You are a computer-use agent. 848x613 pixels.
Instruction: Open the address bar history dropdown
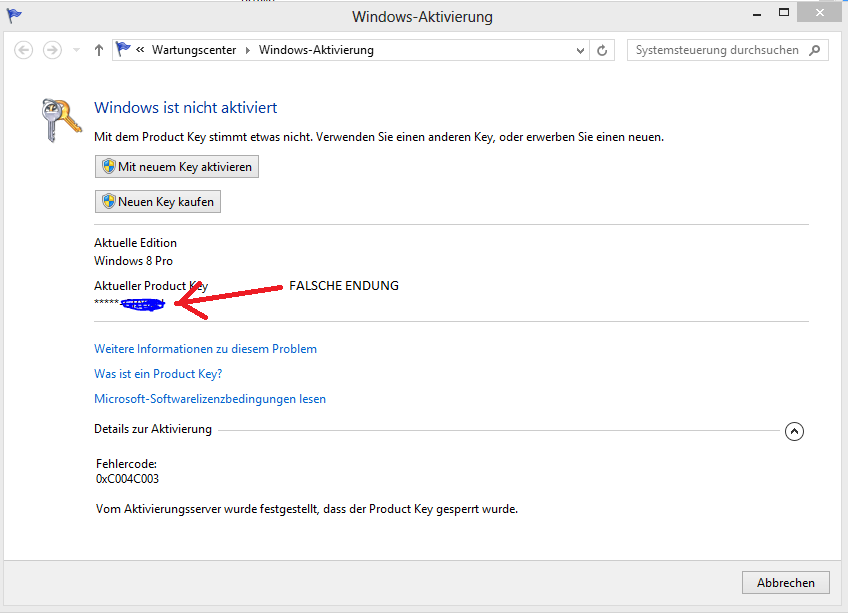[580, 50]
